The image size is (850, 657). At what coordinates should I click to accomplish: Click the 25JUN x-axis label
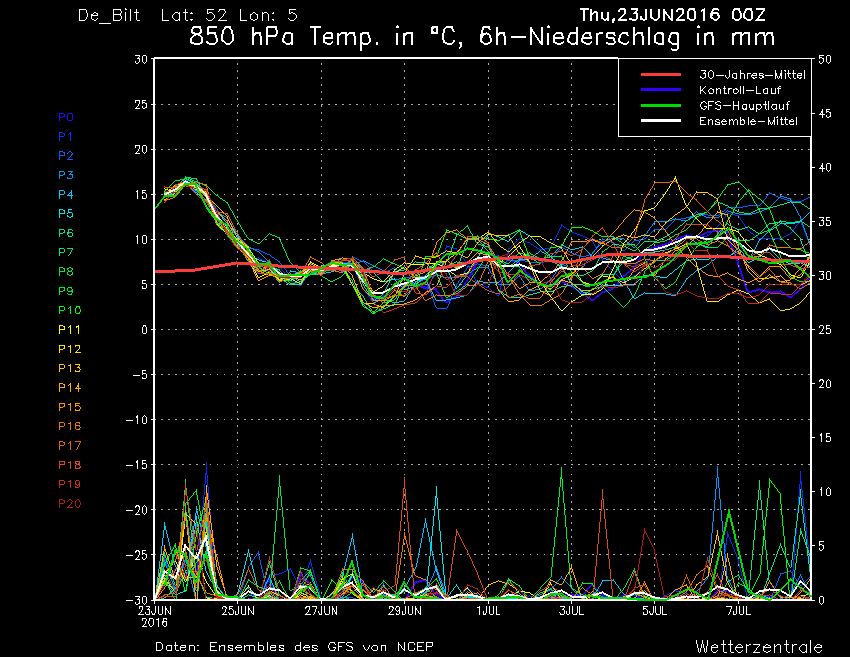tap(238, 611)
